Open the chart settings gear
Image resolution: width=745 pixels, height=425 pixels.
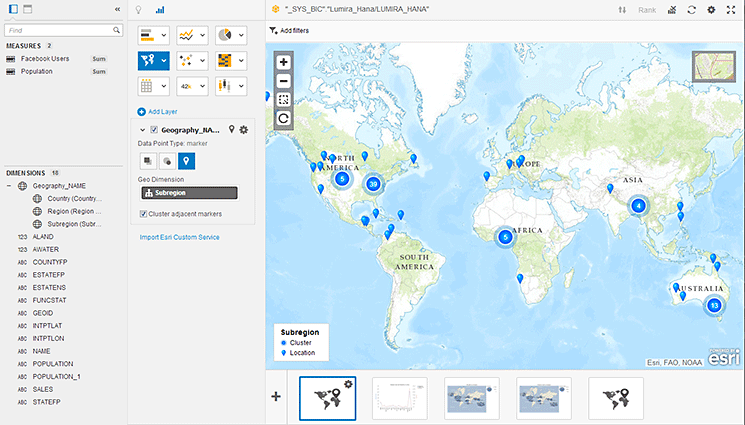click(x=711, y=10)
